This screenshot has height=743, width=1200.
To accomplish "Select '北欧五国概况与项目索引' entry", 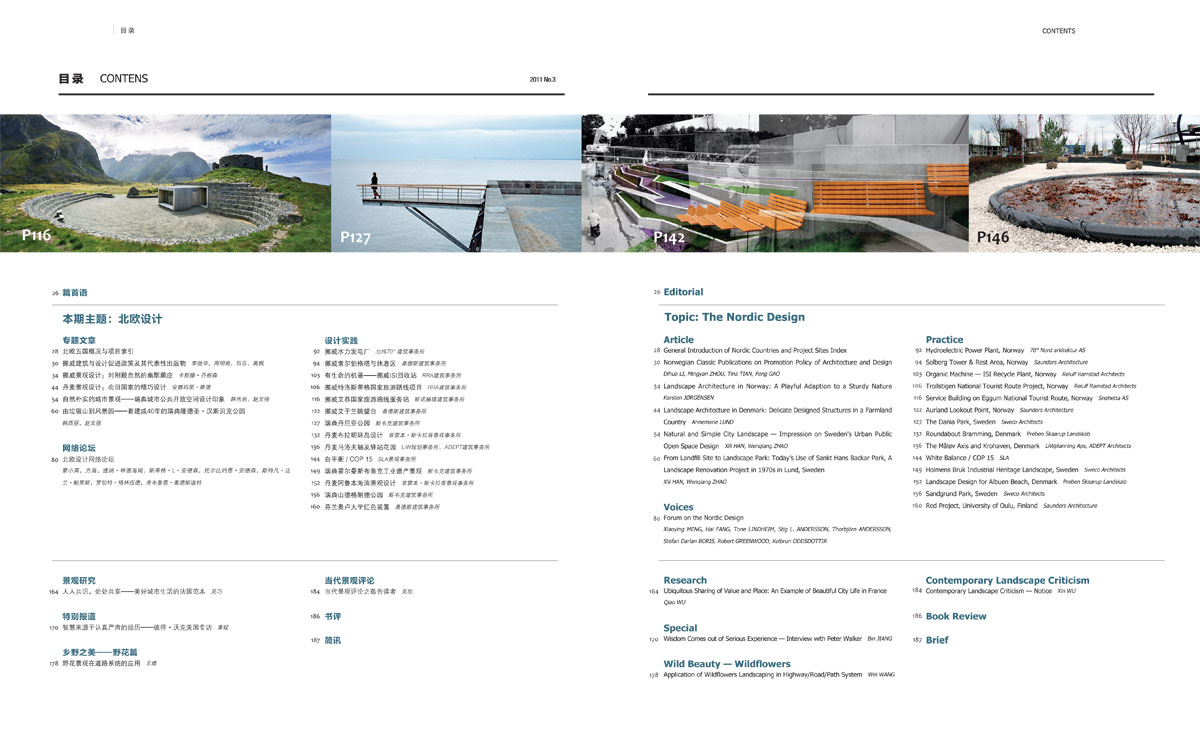I will point(98,352).
